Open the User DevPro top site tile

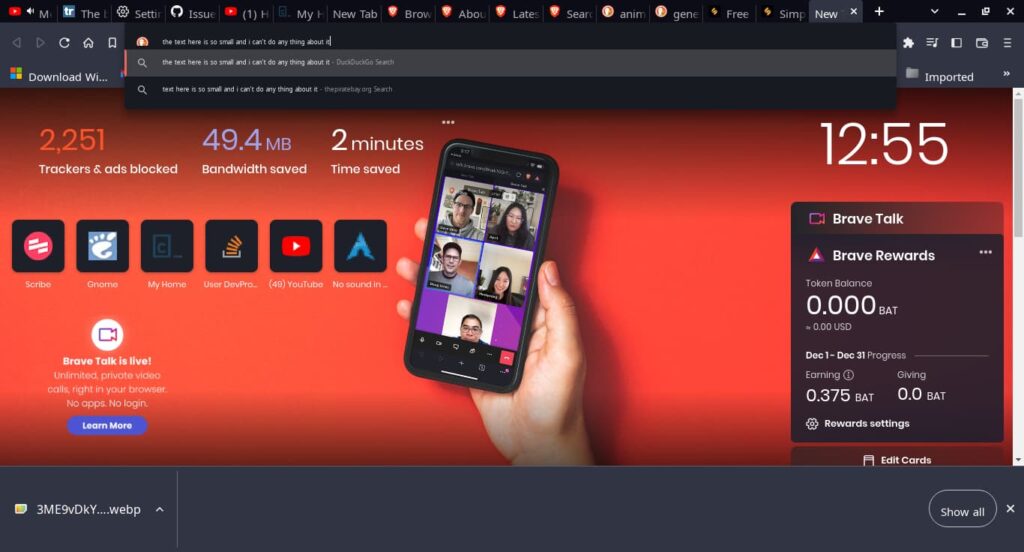point(231,246)
